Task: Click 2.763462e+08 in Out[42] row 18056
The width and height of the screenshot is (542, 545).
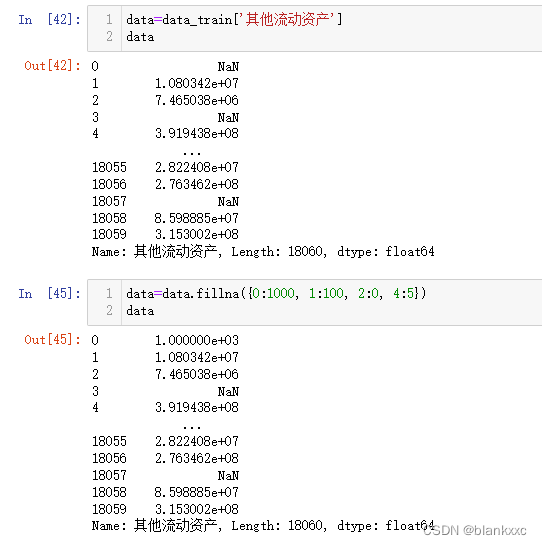Action: 197,184
